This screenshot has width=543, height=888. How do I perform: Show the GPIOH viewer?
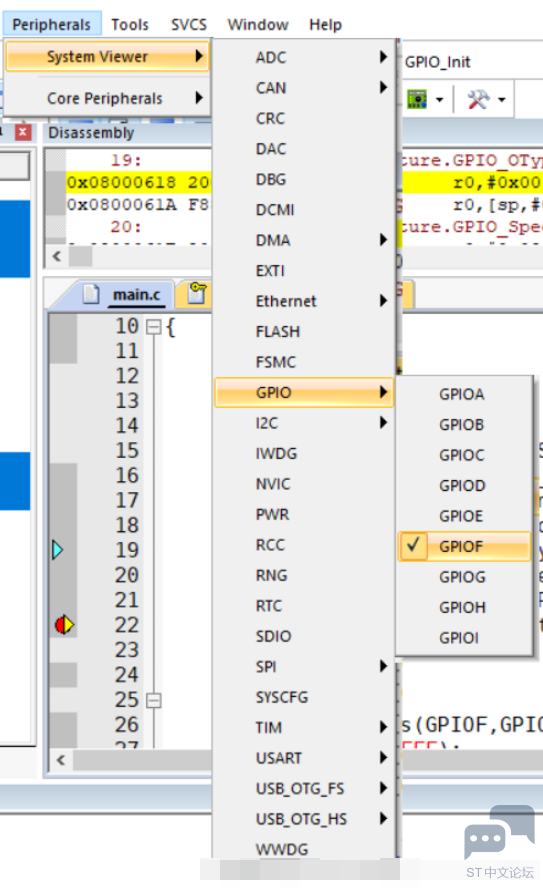pyautogui.click(x=464, y=608)
